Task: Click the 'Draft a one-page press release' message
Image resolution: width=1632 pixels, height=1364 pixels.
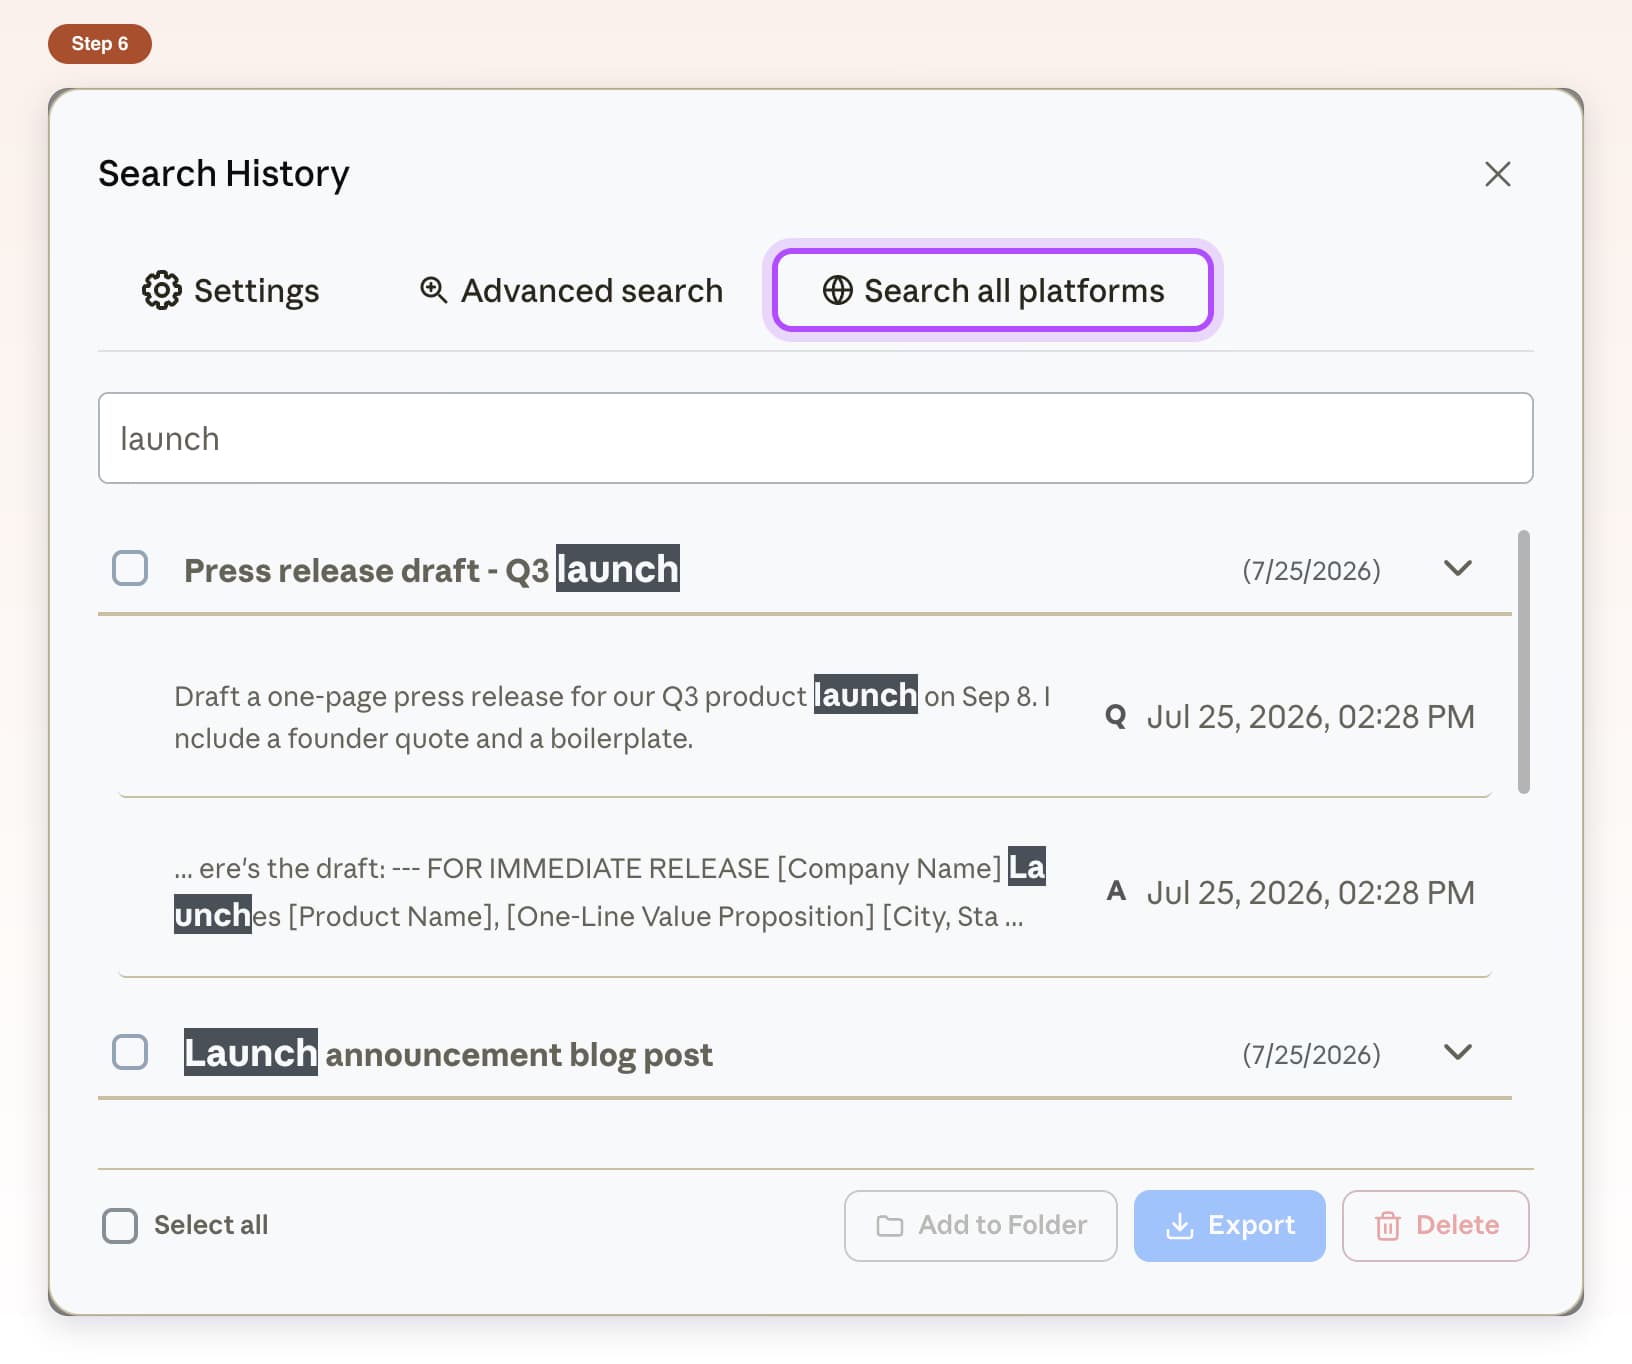Action: 612,717
